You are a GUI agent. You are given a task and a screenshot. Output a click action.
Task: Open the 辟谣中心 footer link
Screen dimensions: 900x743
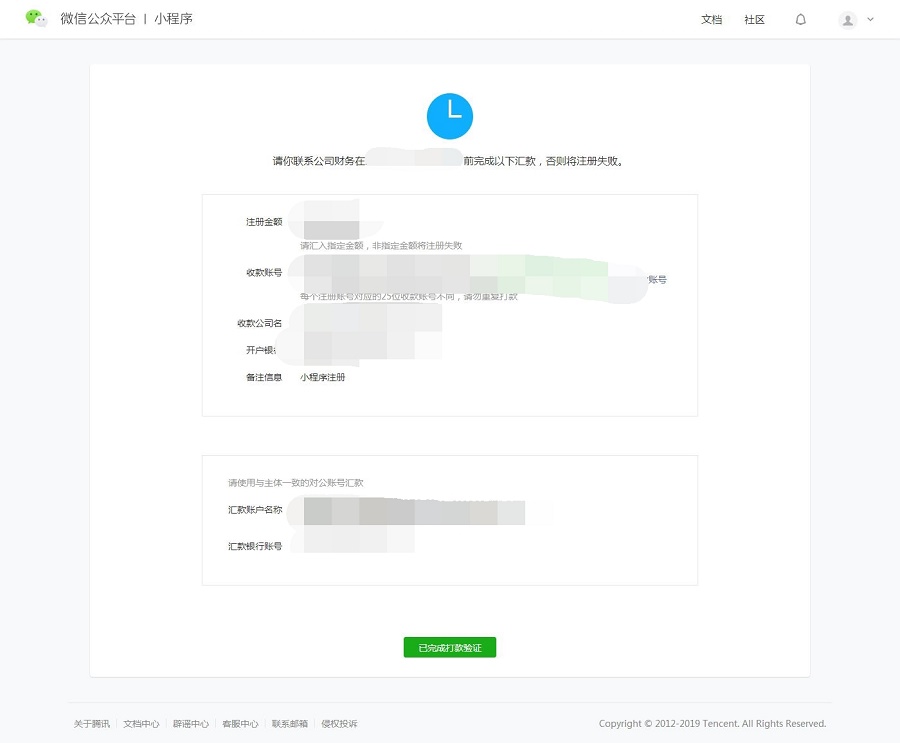[191, 724]
